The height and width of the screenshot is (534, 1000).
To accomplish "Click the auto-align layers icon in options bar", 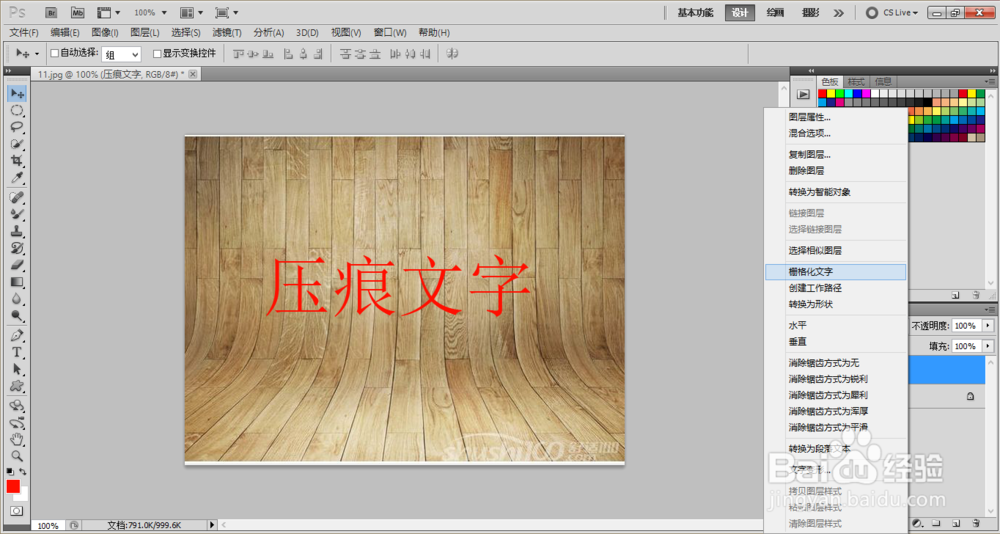I will pyautogui.click(x=452, y=54).
